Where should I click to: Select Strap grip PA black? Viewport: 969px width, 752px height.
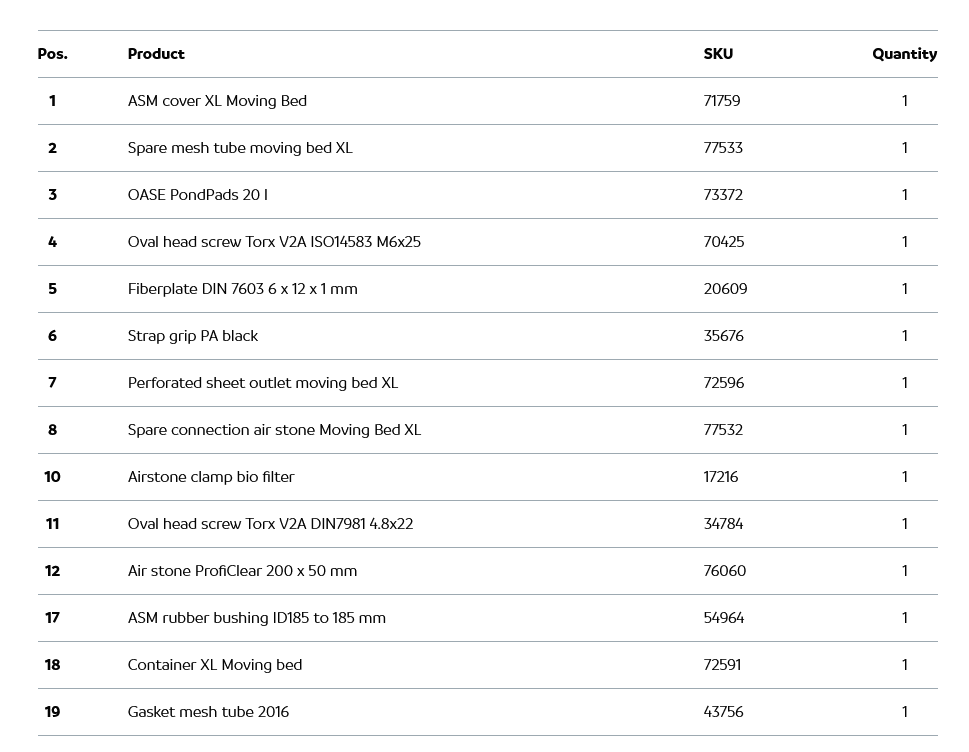(193, 336)
